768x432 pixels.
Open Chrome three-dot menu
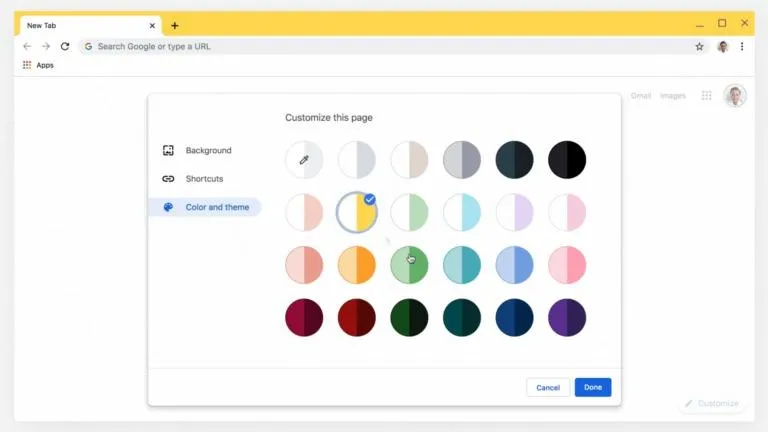(x=741, y=46)
